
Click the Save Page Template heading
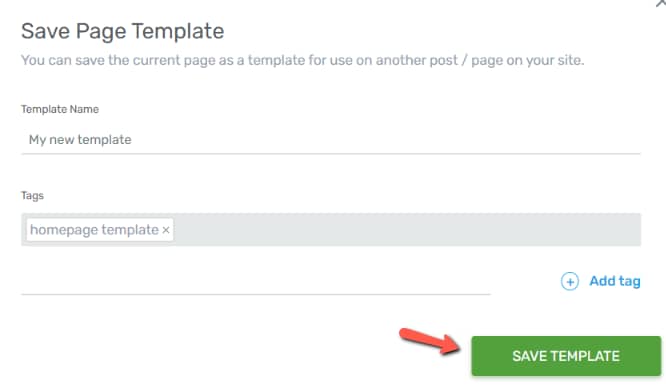tap(123, 31)
